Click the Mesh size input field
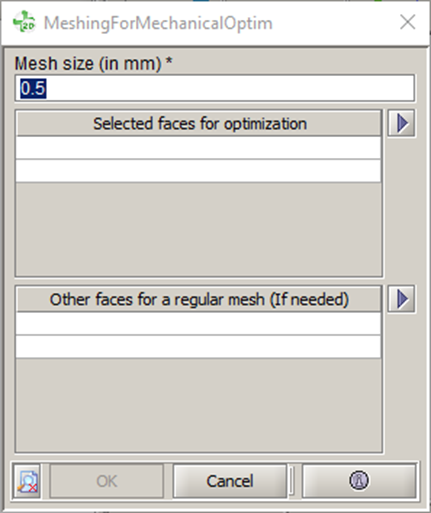Image resolution: width=431 pixels, height=513 pixels. click(215, 88)
